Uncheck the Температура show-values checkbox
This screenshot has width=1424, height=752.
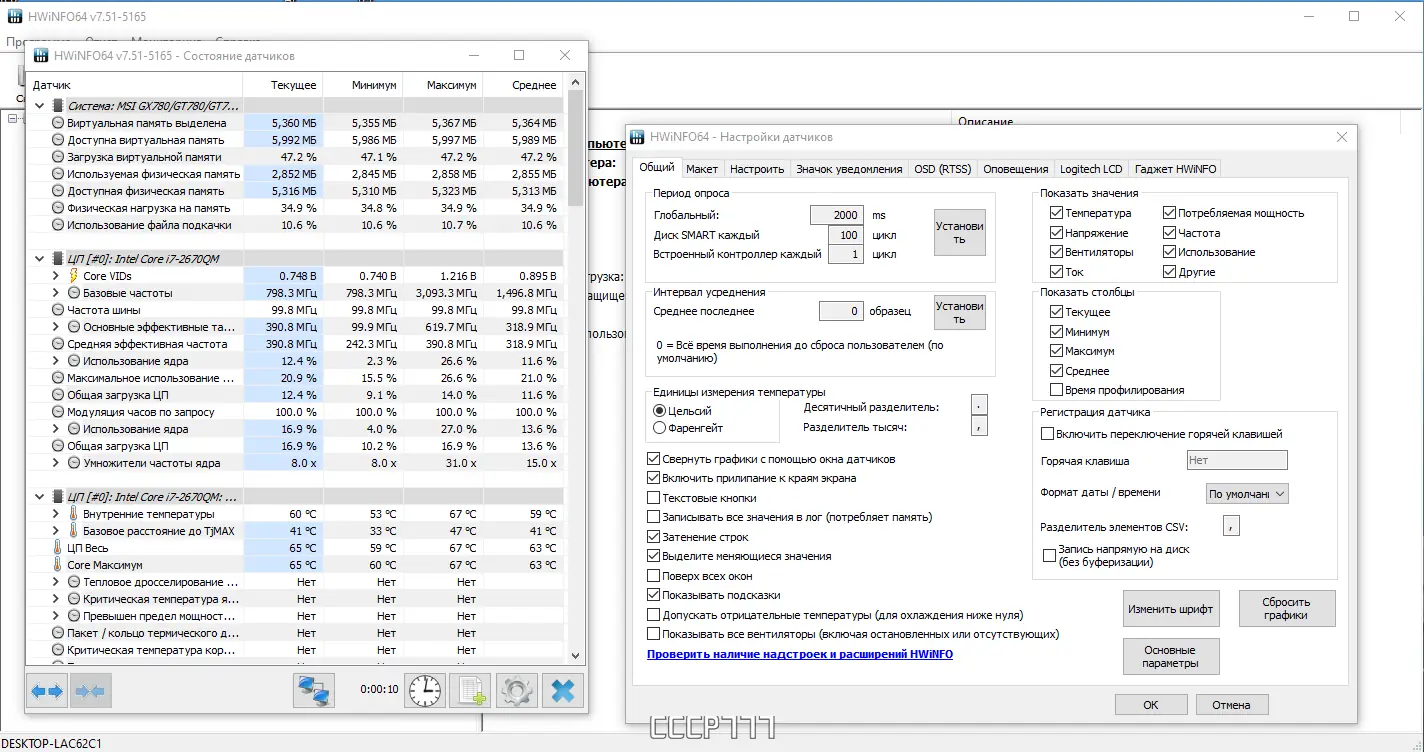[x=1057, y=213]
